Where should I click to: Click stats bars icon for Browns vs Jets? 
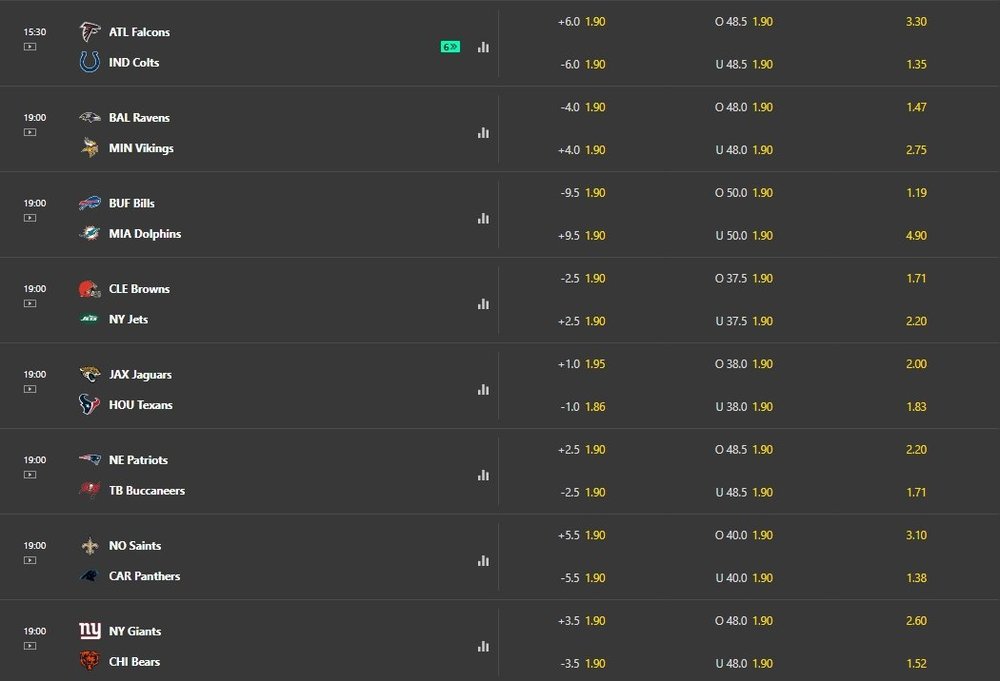click(483, 304)
